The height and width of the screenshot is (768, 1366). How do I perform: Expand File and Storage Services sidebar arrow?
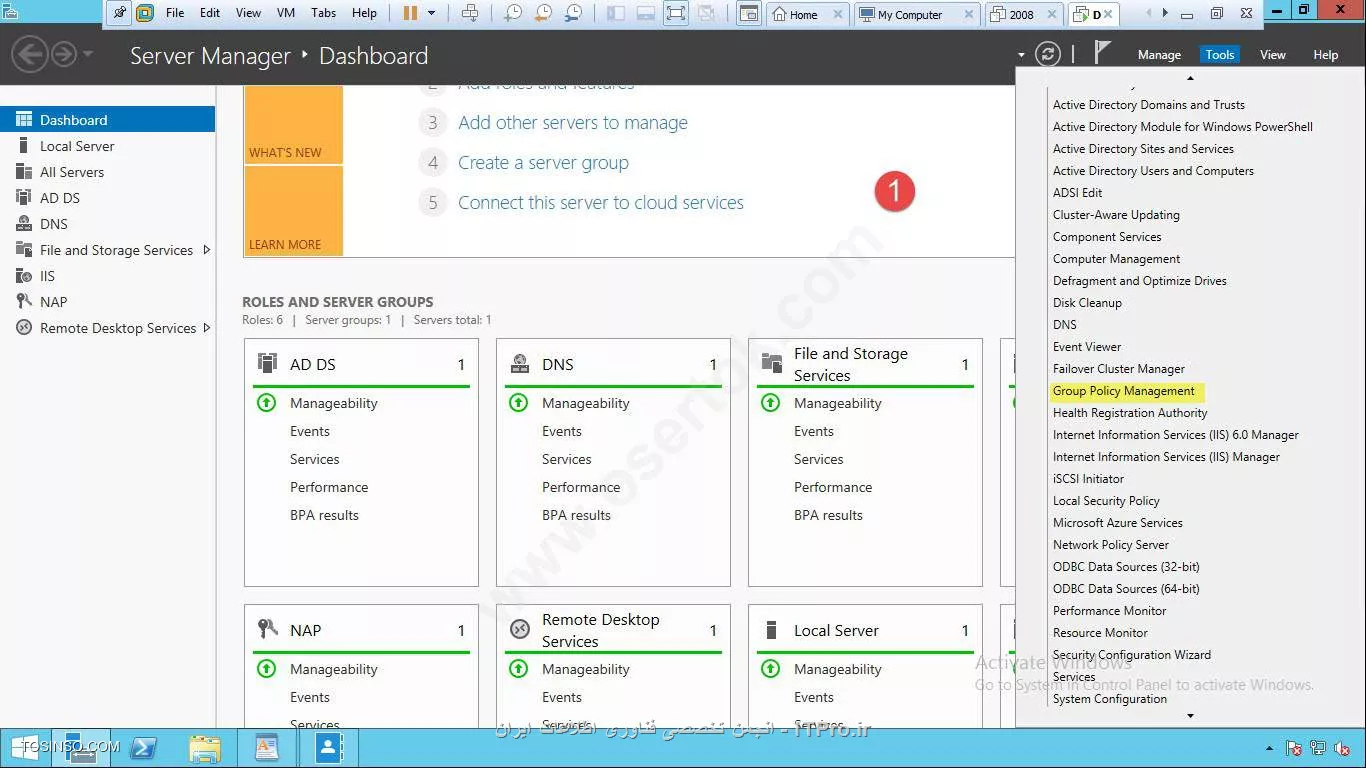[x=206, y=250]
